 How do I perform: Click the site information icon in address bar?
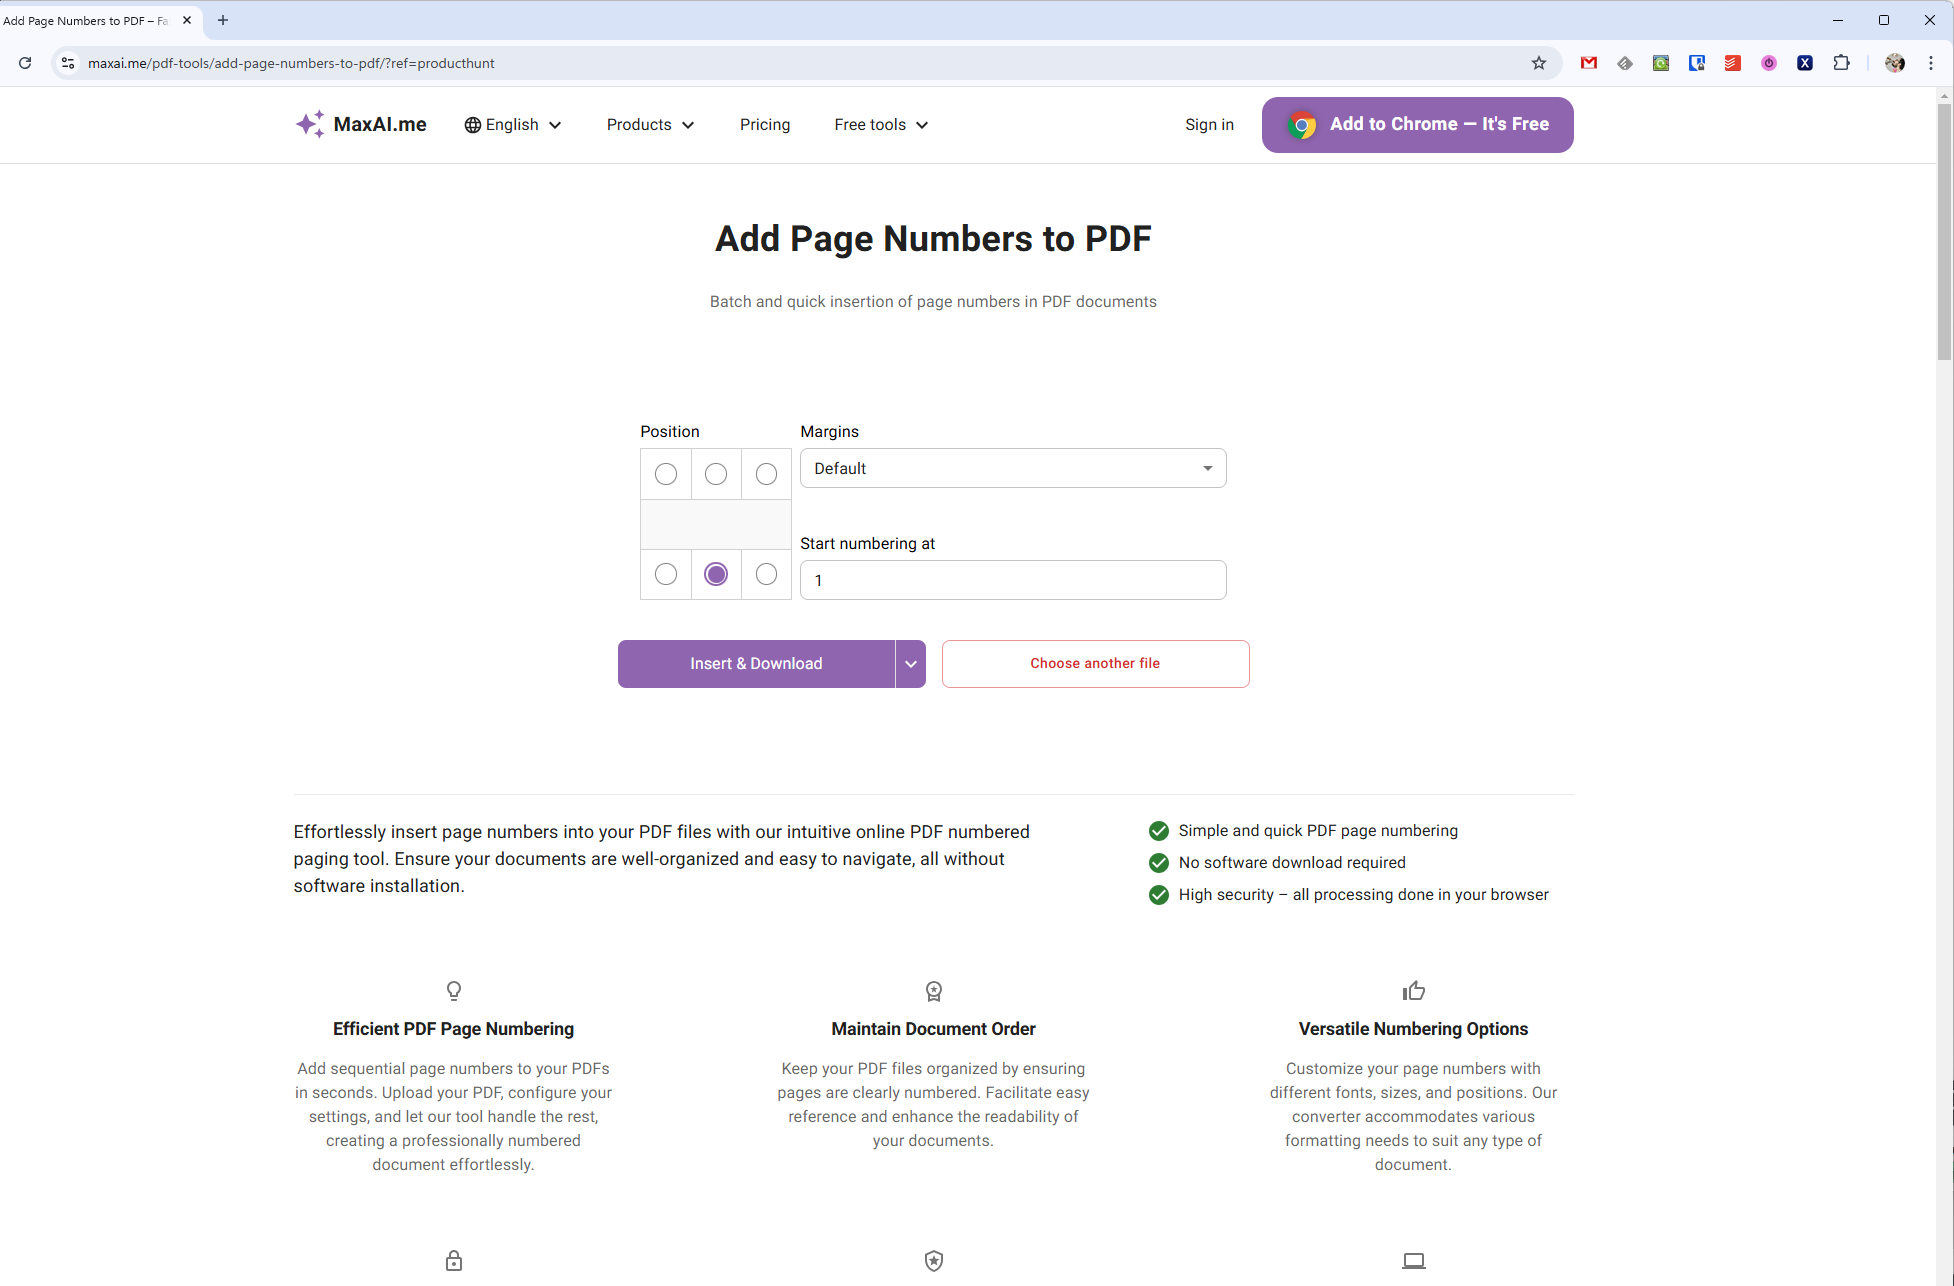pyautogui.click(x=68, y=63)
